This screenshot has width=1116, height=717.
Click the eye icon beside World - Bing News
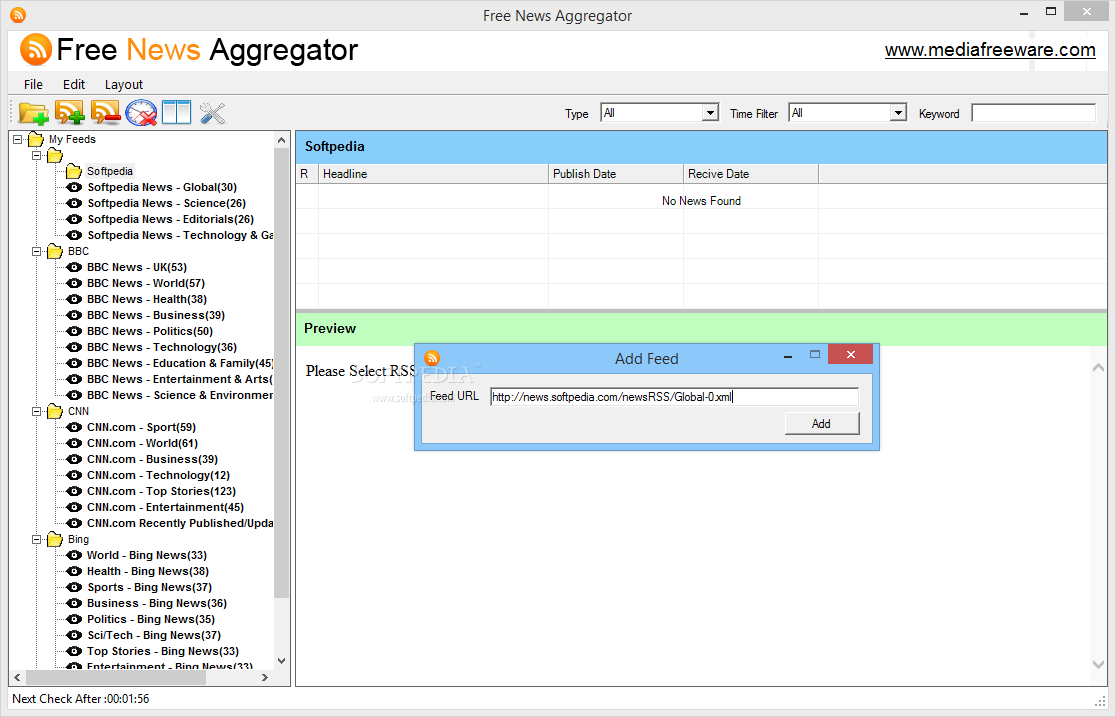74,555
